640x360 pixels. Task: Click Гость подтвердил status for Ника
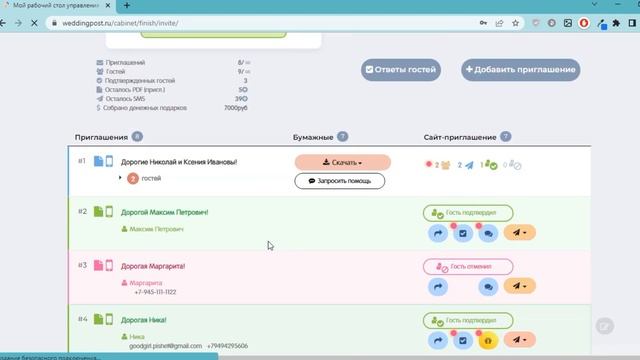pyautogui.click(x=468, y=320)
